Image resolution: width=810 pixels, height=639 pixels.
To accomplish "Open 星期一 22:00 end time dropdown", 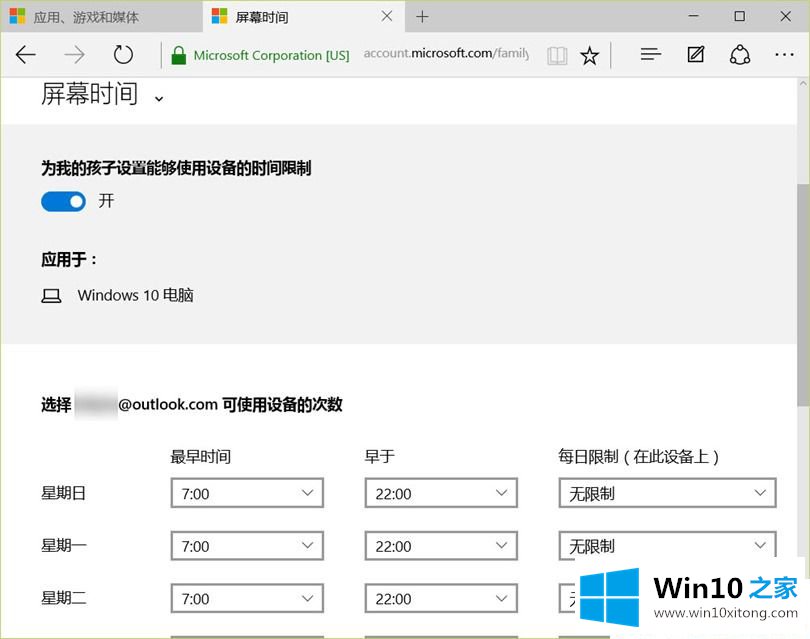I will [441, 546].
